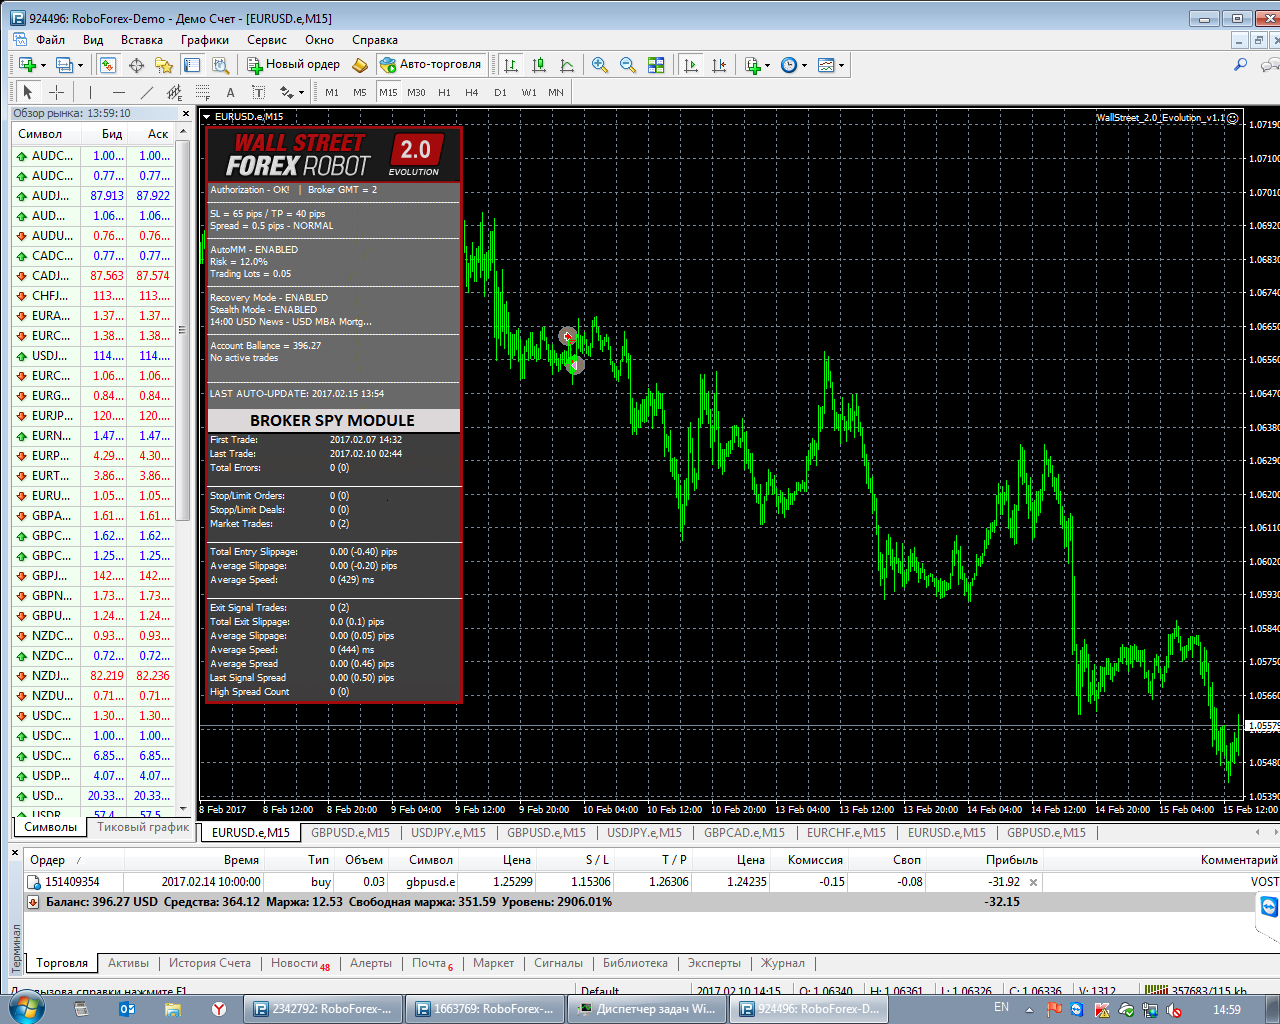
Task: Tile chart windows icon
Action: (x=656, y=65)
